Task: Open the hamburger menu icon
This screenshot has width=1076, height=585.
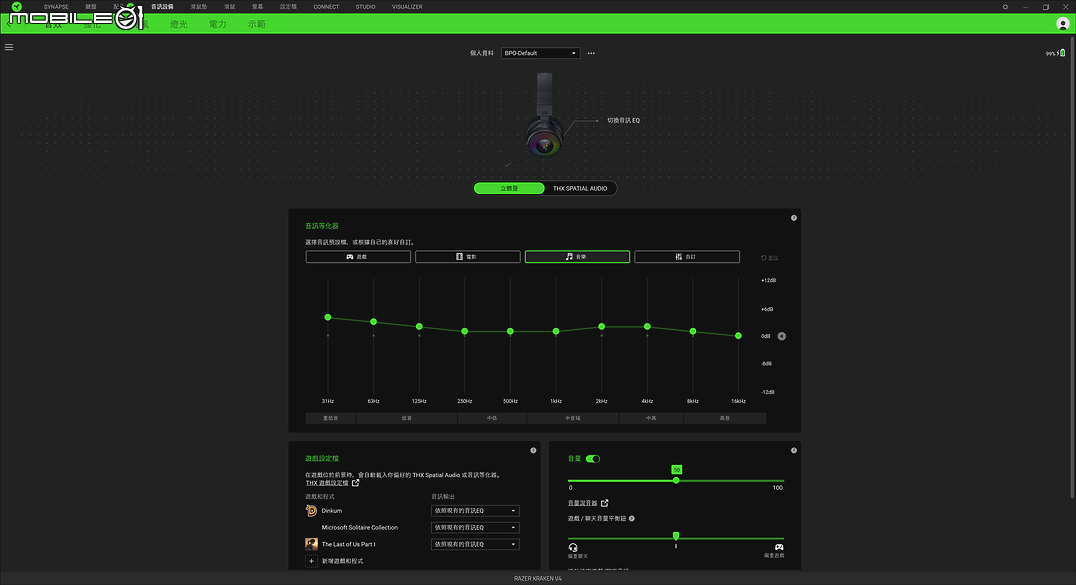Action: coord(9,47)
